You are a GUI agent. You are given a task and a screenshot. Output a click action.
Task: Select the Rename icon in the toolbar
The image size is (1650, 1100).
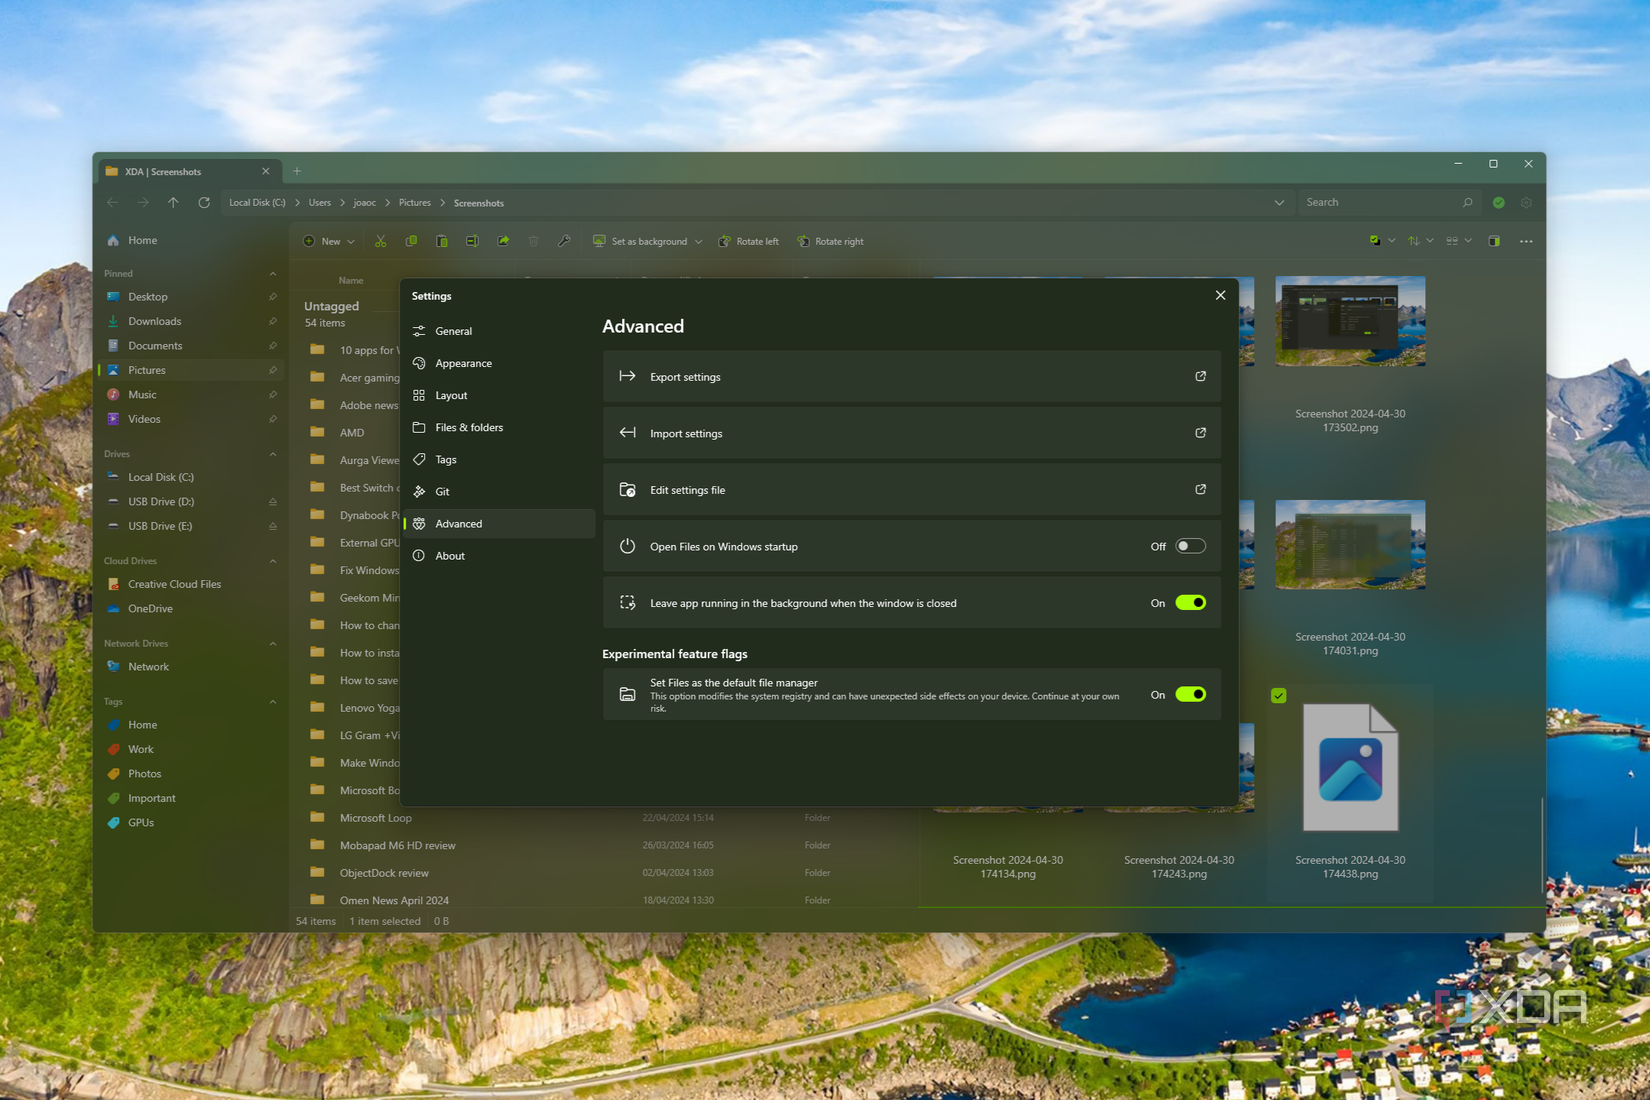click(472, 241)
